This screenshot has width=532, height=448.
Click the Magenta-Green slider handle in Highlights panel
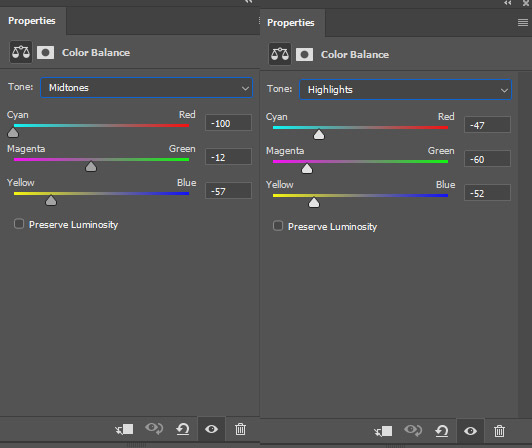(x=307, y=168)
